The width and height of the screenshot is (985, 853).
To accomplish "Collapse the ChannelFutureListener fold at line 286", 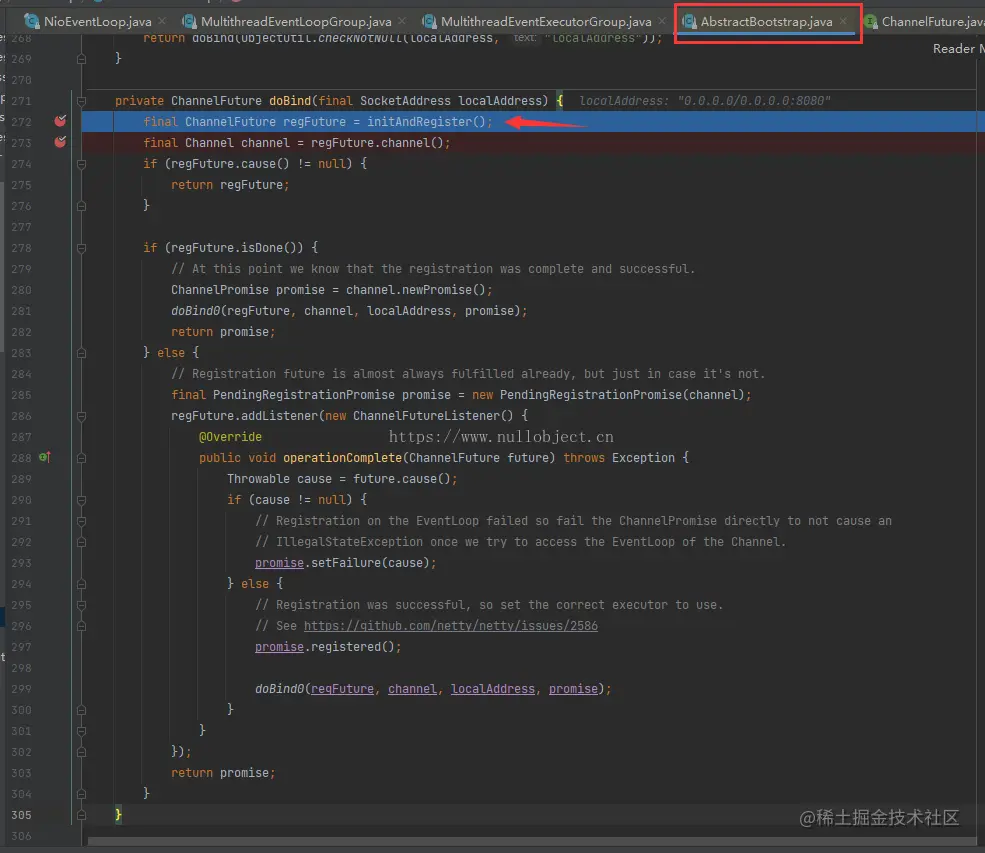I will [82, 415].
